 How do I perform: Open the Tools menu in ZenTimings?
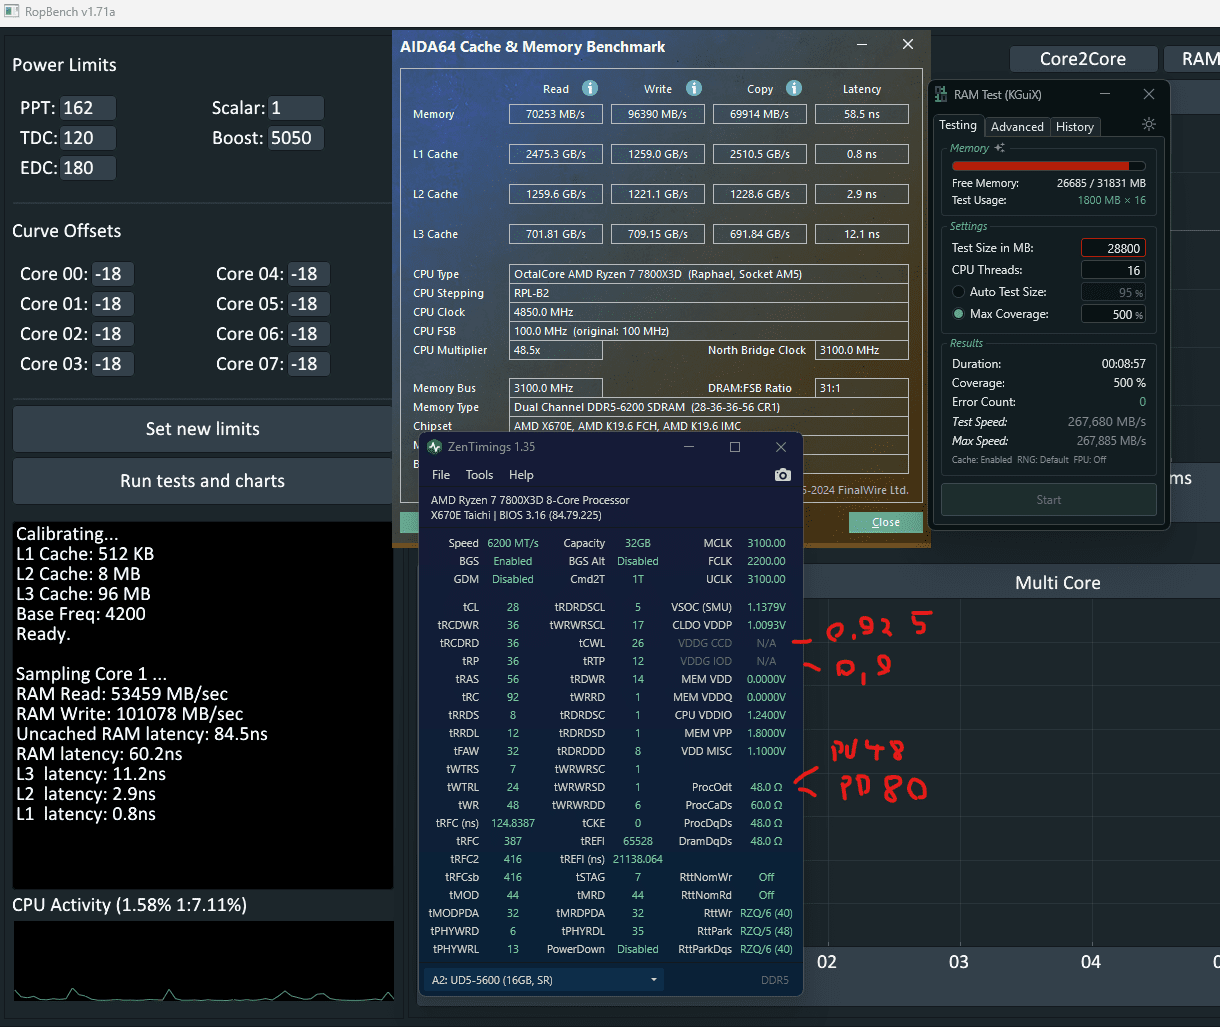(480, 475)
